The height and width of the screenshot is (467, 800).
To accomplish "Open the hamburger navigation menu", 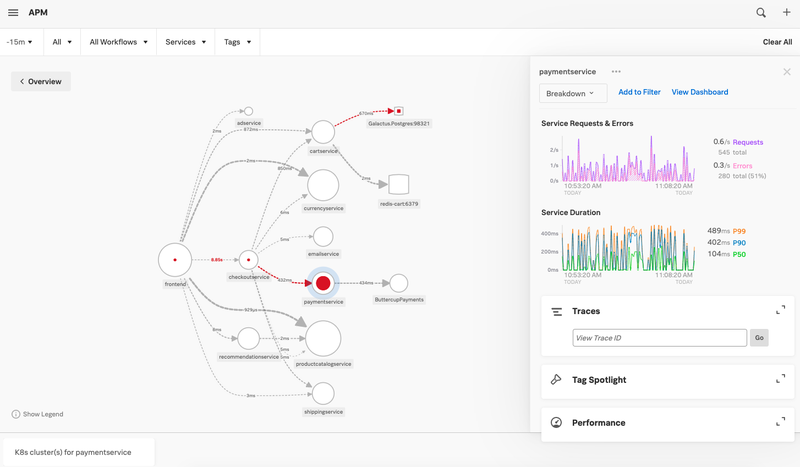I will click(13, 12).
